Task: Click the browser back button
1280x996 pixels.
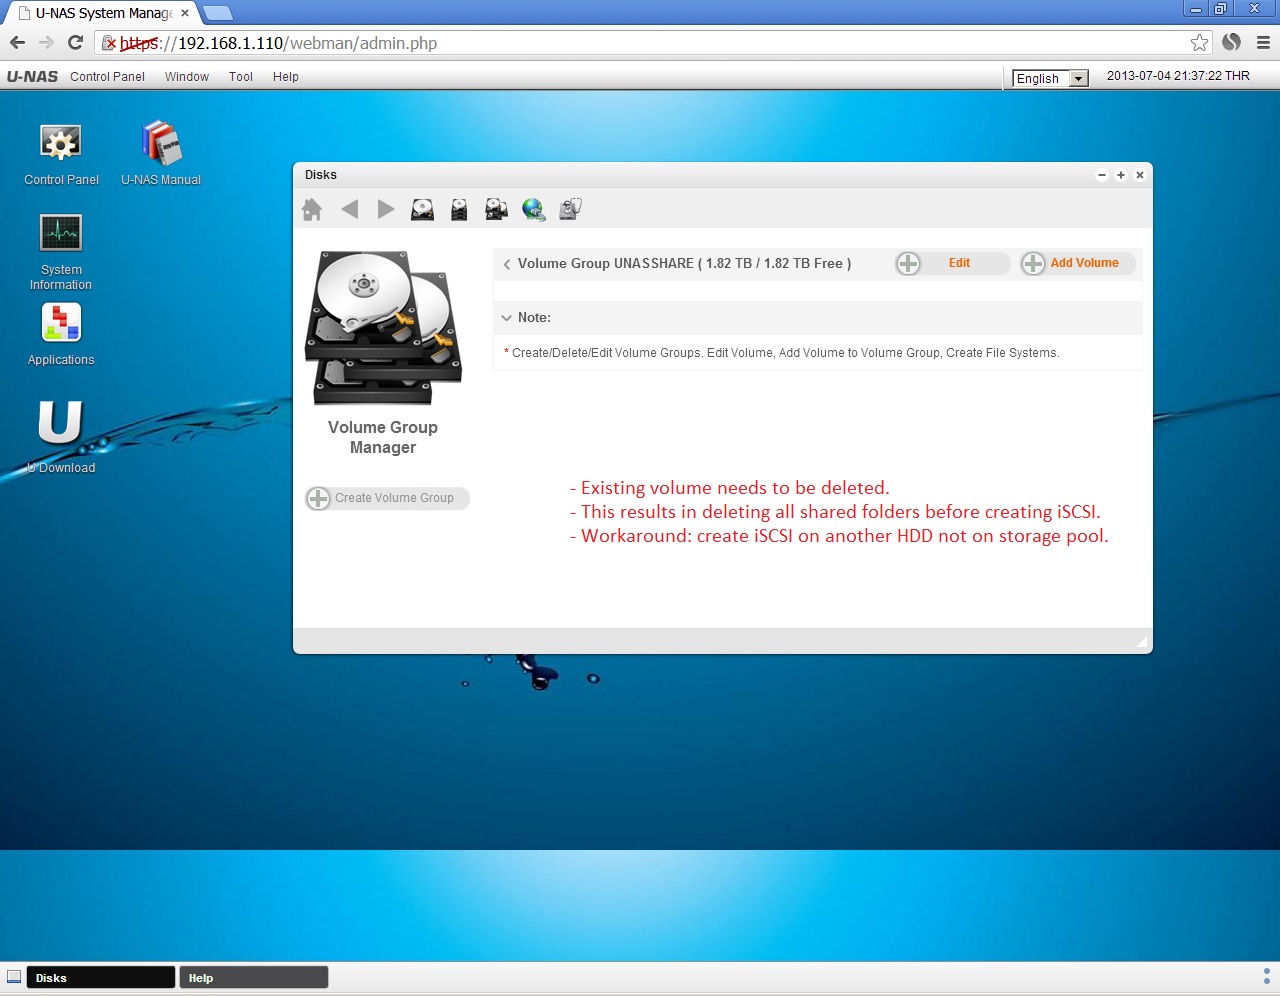Action: point(17,42)
